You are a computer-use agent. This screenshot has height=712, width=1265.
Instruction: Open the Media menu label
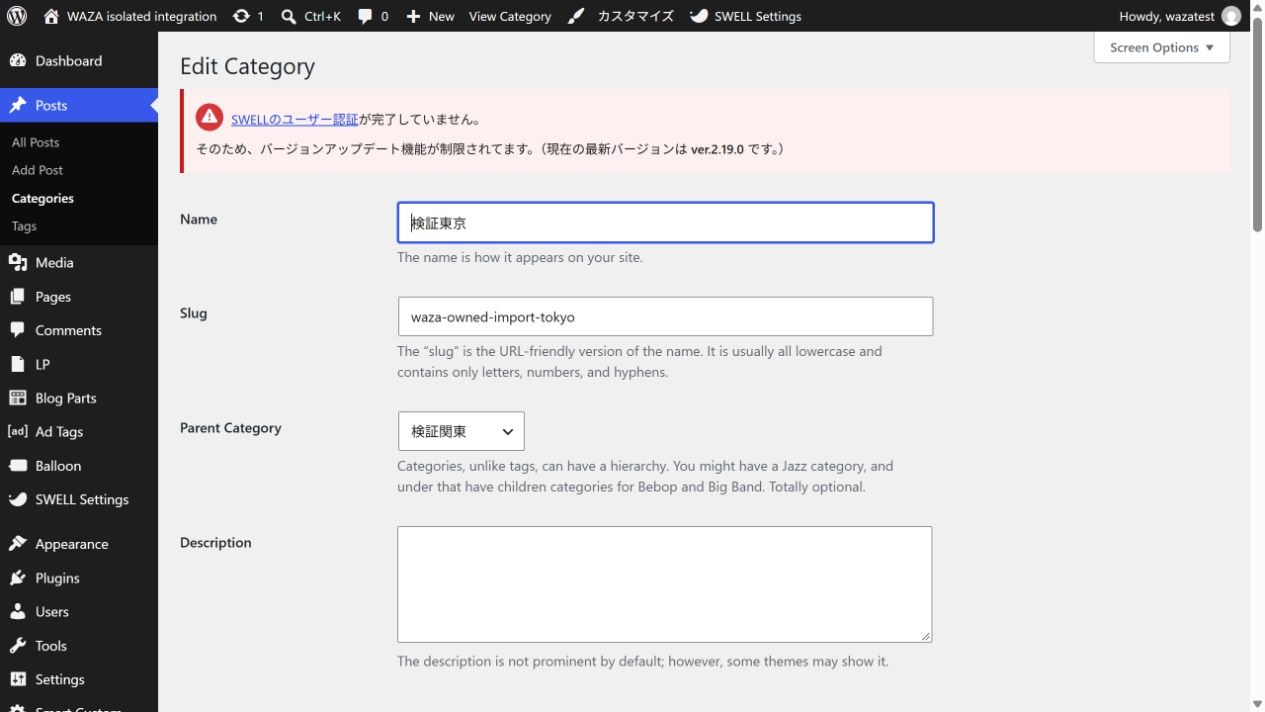[54, 263]
